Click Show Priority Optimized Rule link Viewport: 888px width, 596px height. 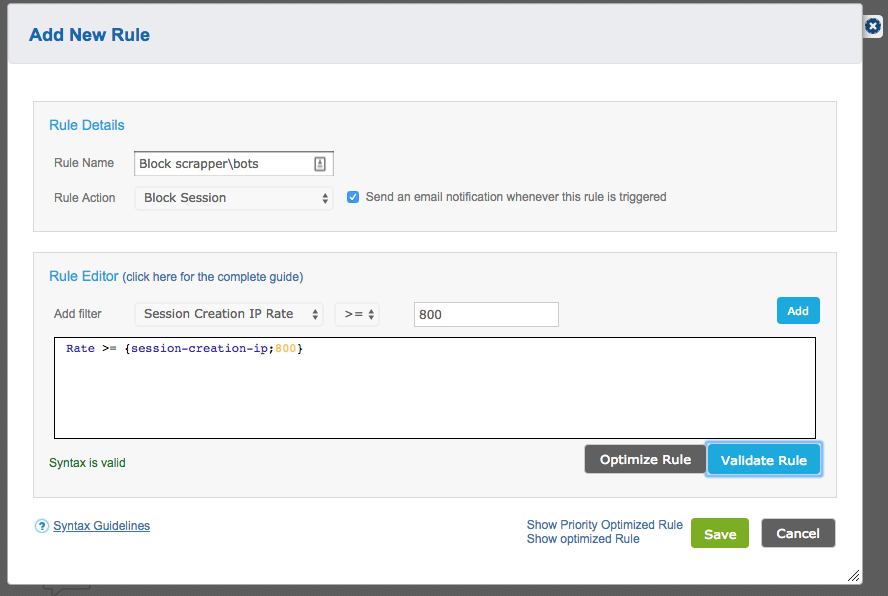pyautogui.click(x=604, y=525)
